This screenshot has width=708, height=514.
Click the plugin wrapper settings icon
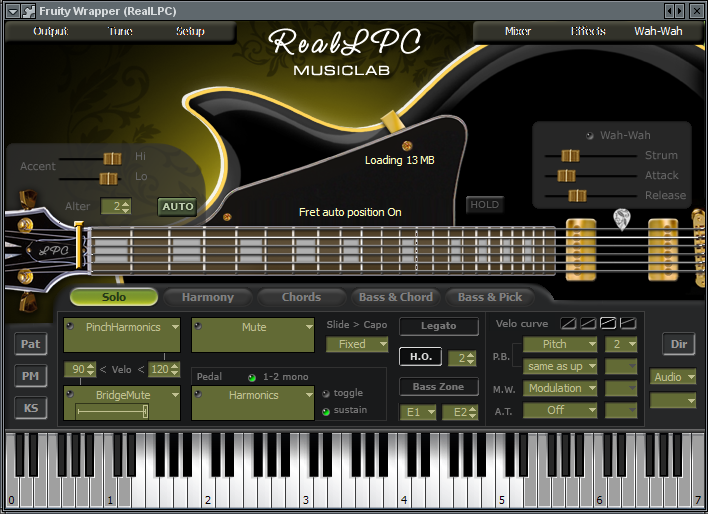click(x=28, y=11)
